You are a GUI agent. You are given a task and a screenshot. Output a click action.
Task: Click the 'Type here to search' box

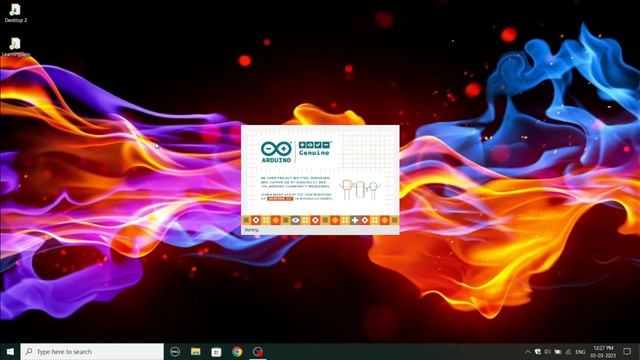coord(92,351)
